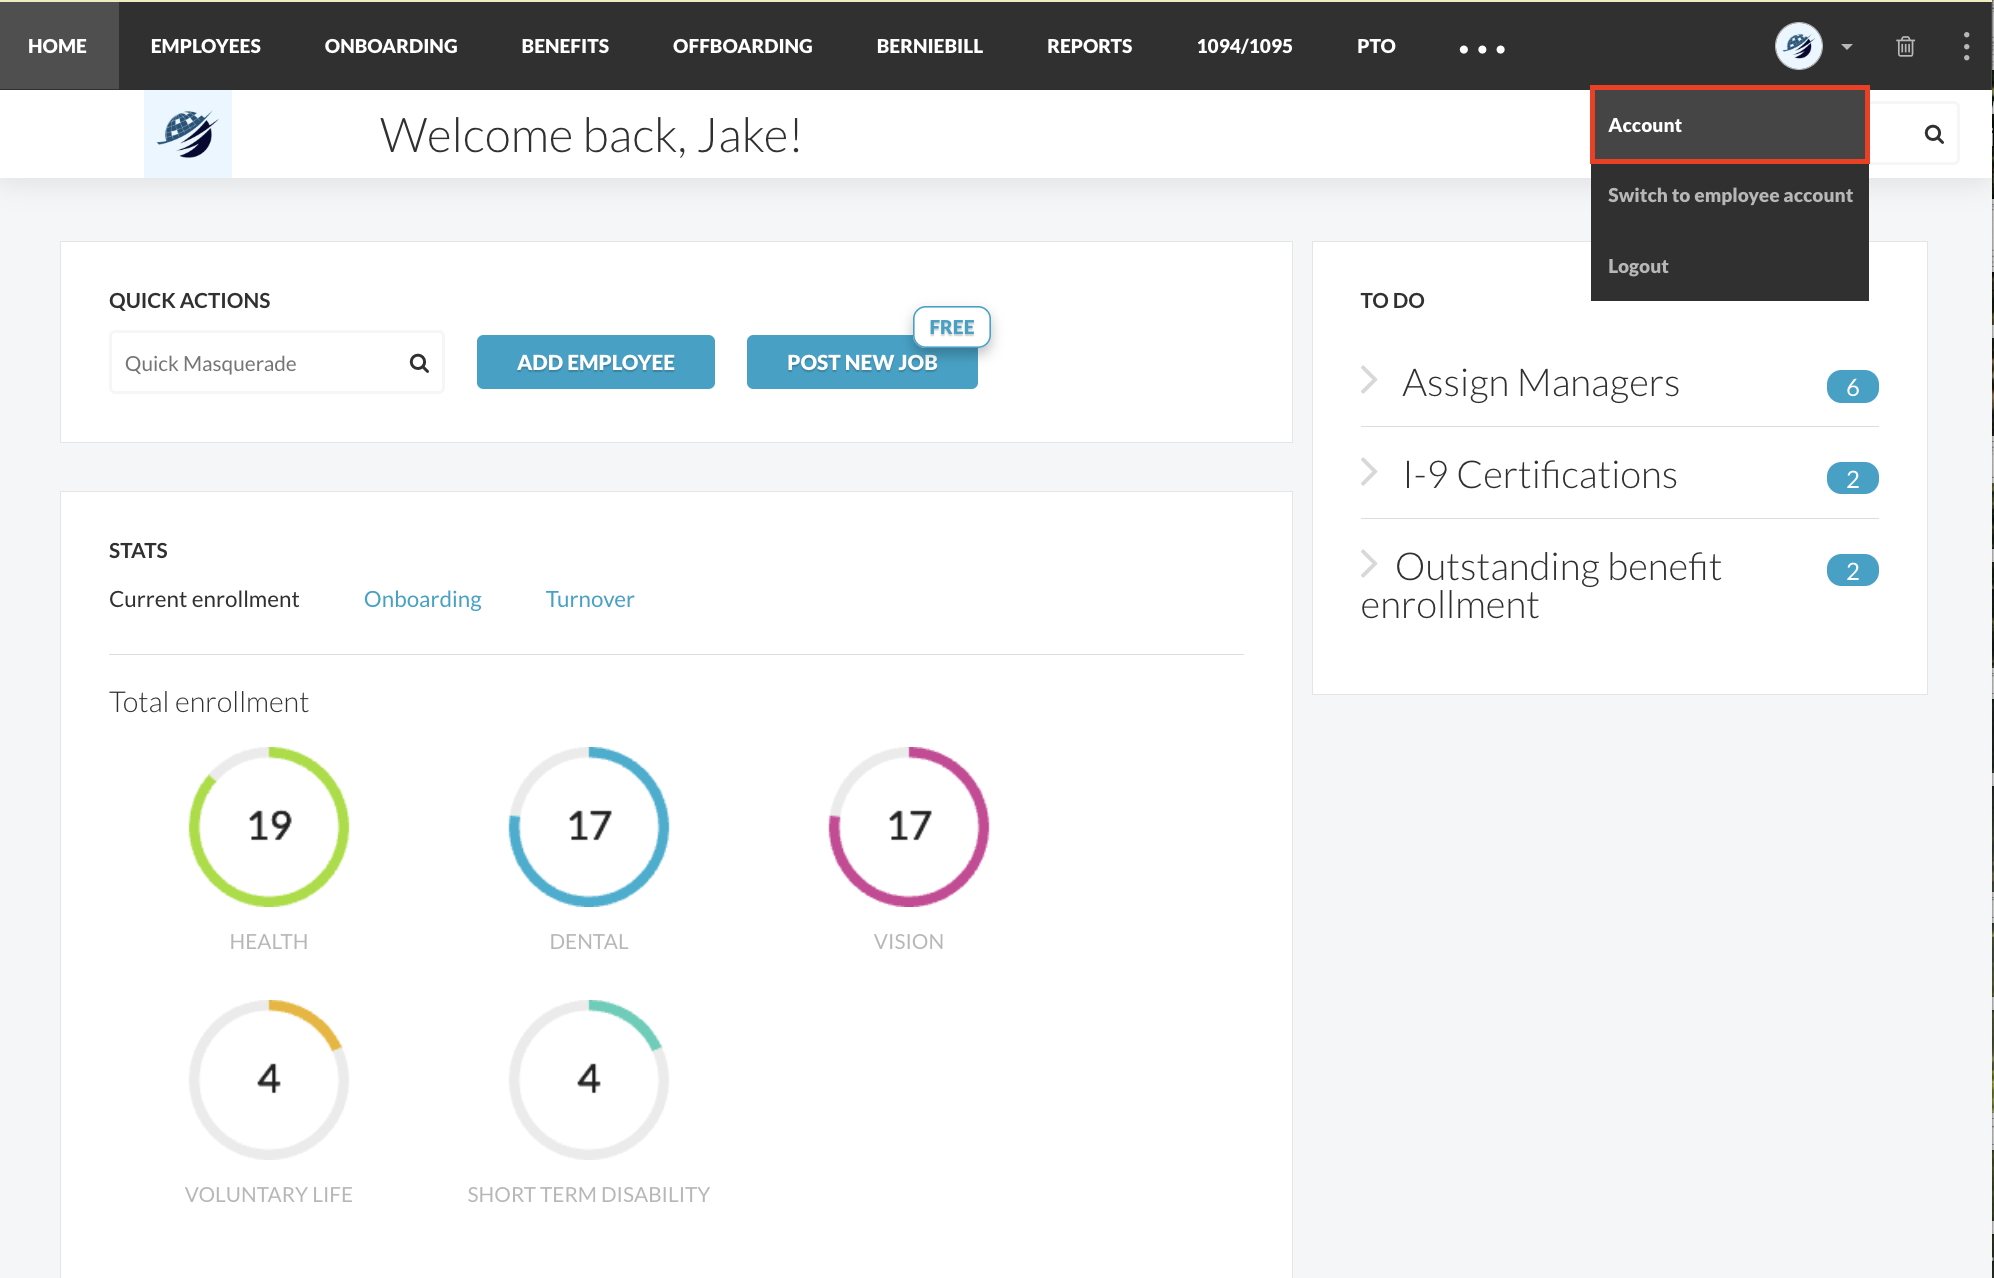Switch to the Turnover stats tab

[589, 599]
